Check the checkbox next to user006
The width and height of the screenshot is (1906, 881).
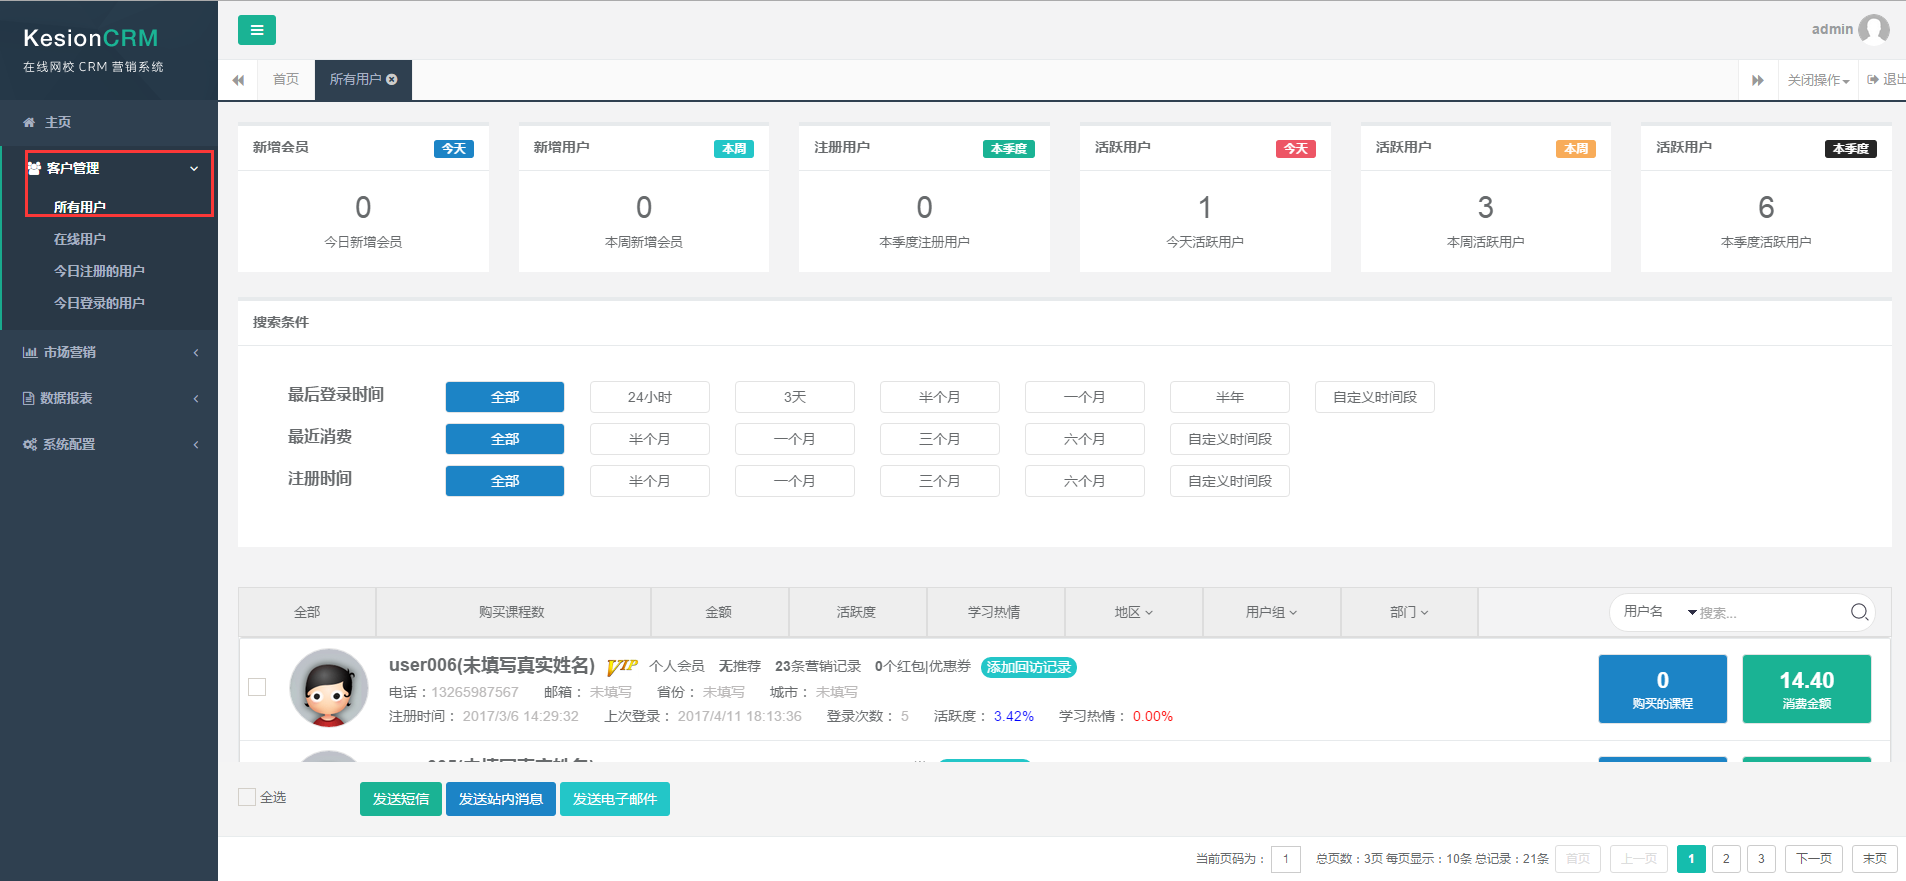click(257, 687)
